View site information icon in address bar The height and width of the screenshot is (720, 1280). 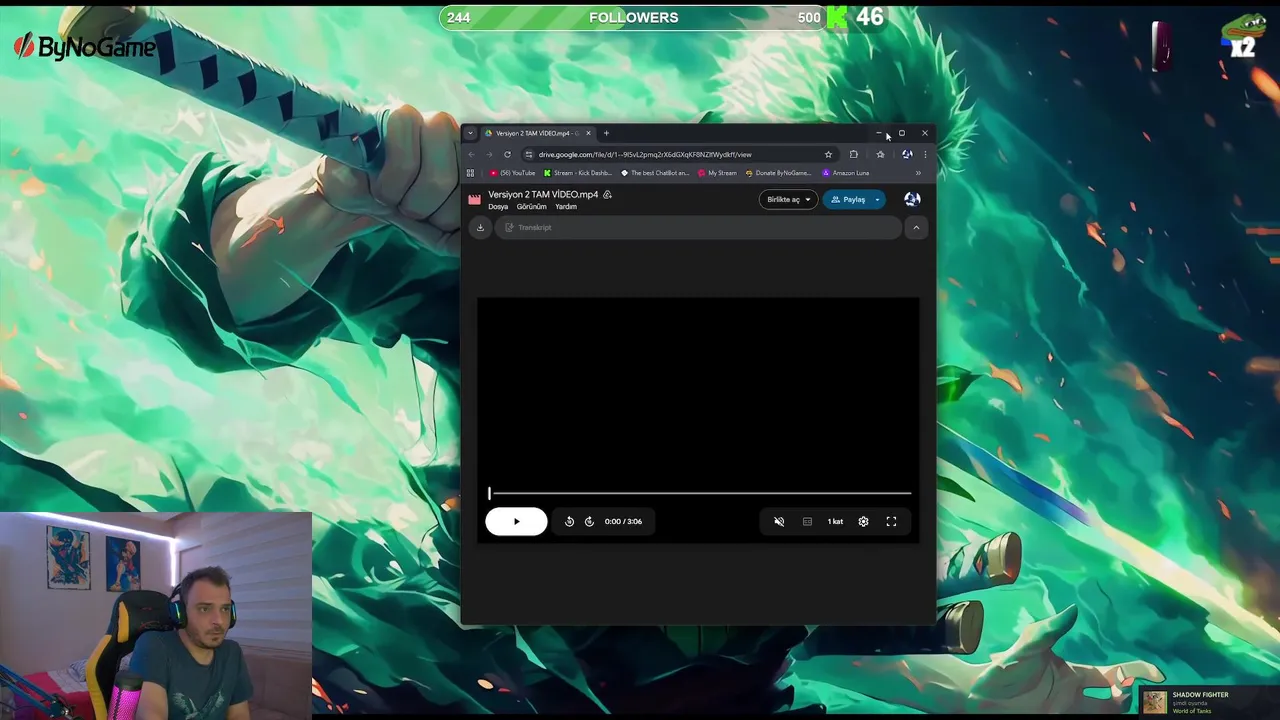pos(529,154)
